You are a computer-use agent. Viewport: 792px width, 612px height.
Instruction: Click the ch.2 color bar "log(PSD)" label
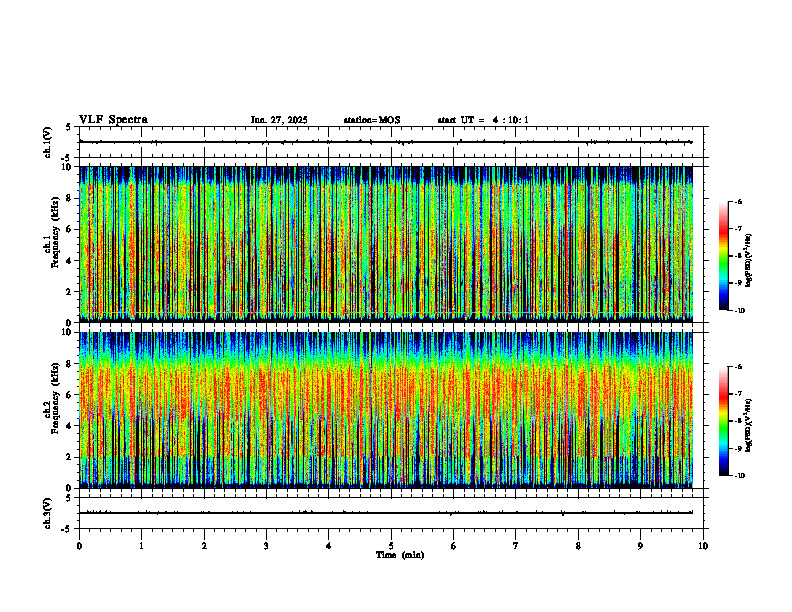(x=749, y=426)
